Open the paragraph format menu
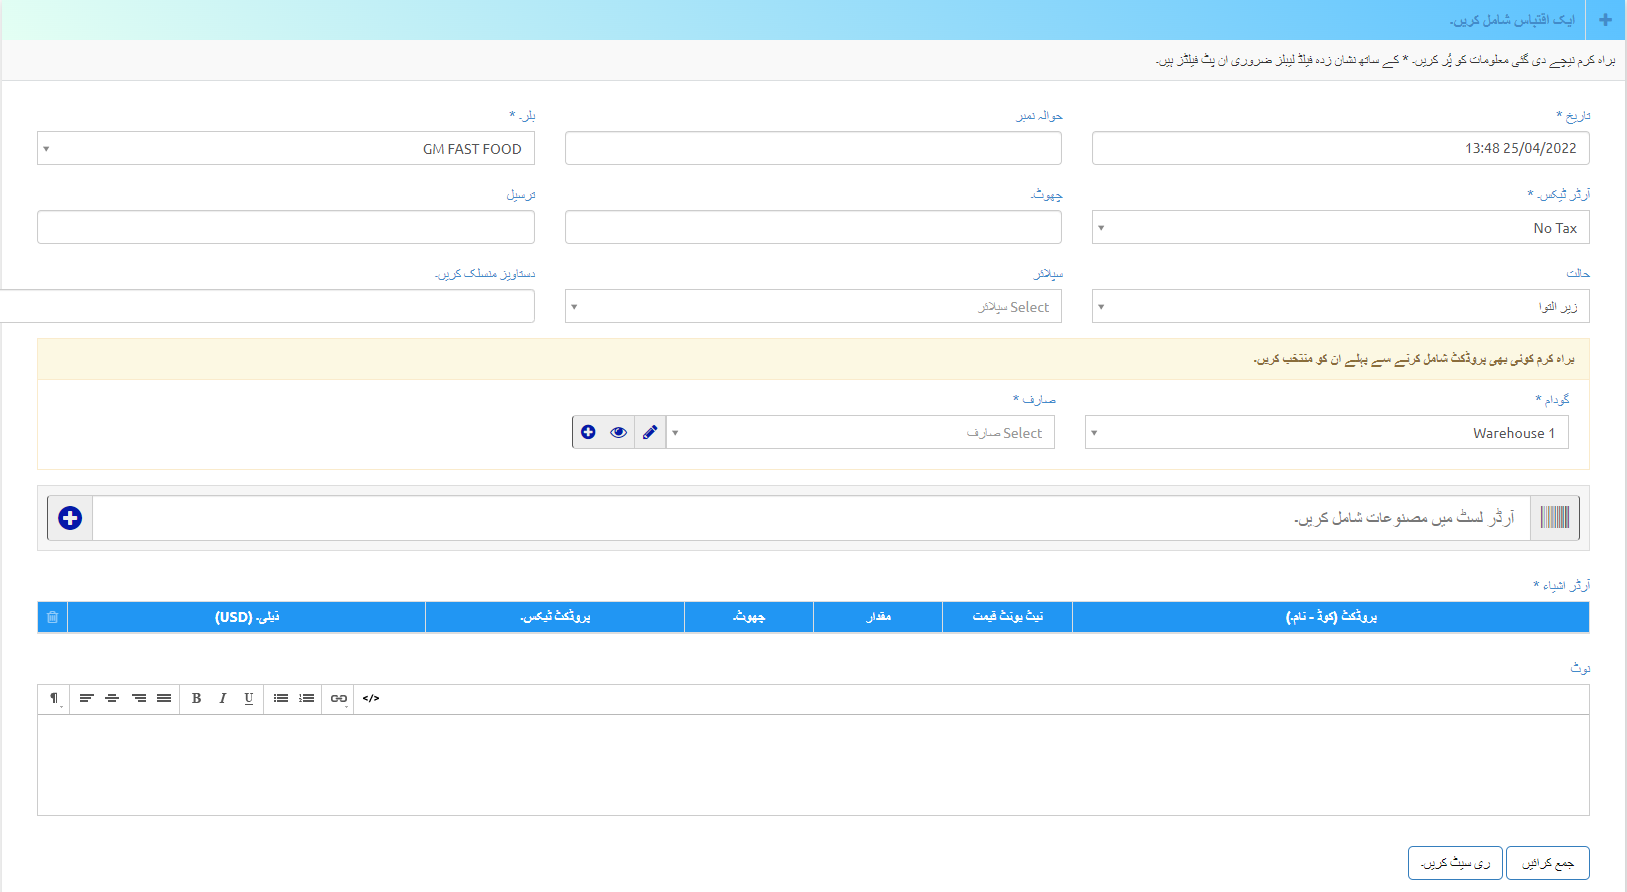This screenshot has width=1627, height=892. tap(54, 698)
